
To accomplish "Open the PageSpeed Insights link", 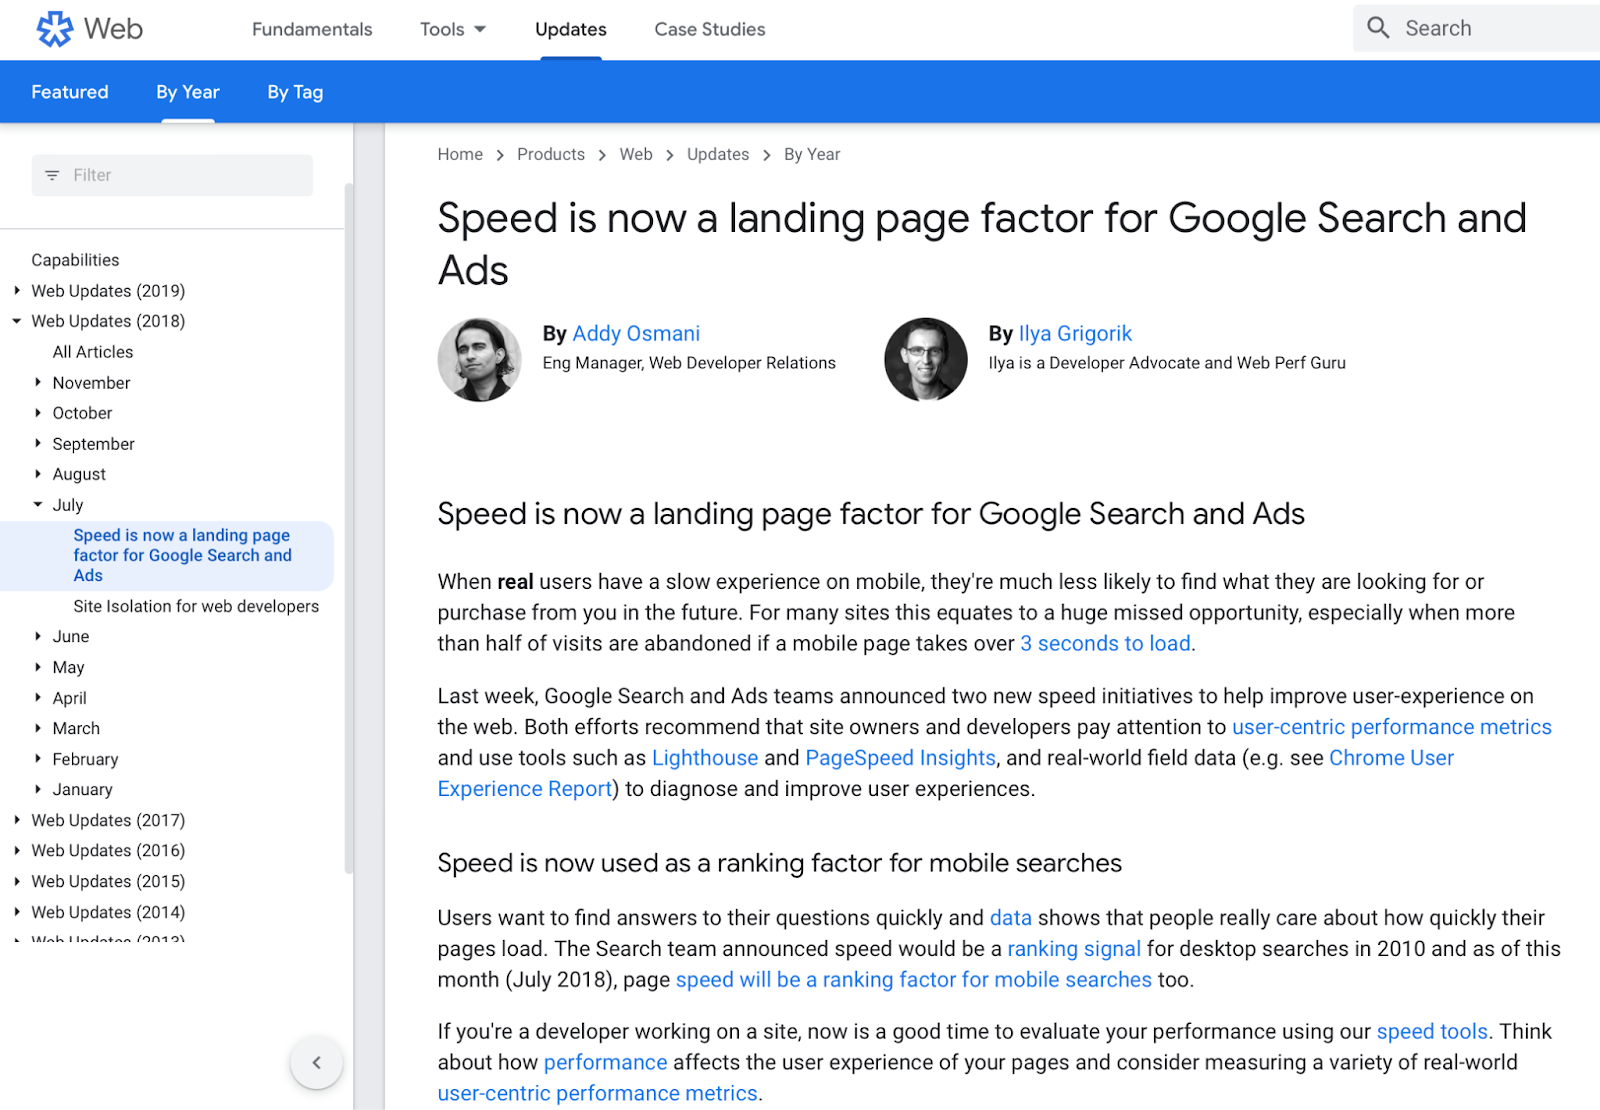I will coord(901,758).
